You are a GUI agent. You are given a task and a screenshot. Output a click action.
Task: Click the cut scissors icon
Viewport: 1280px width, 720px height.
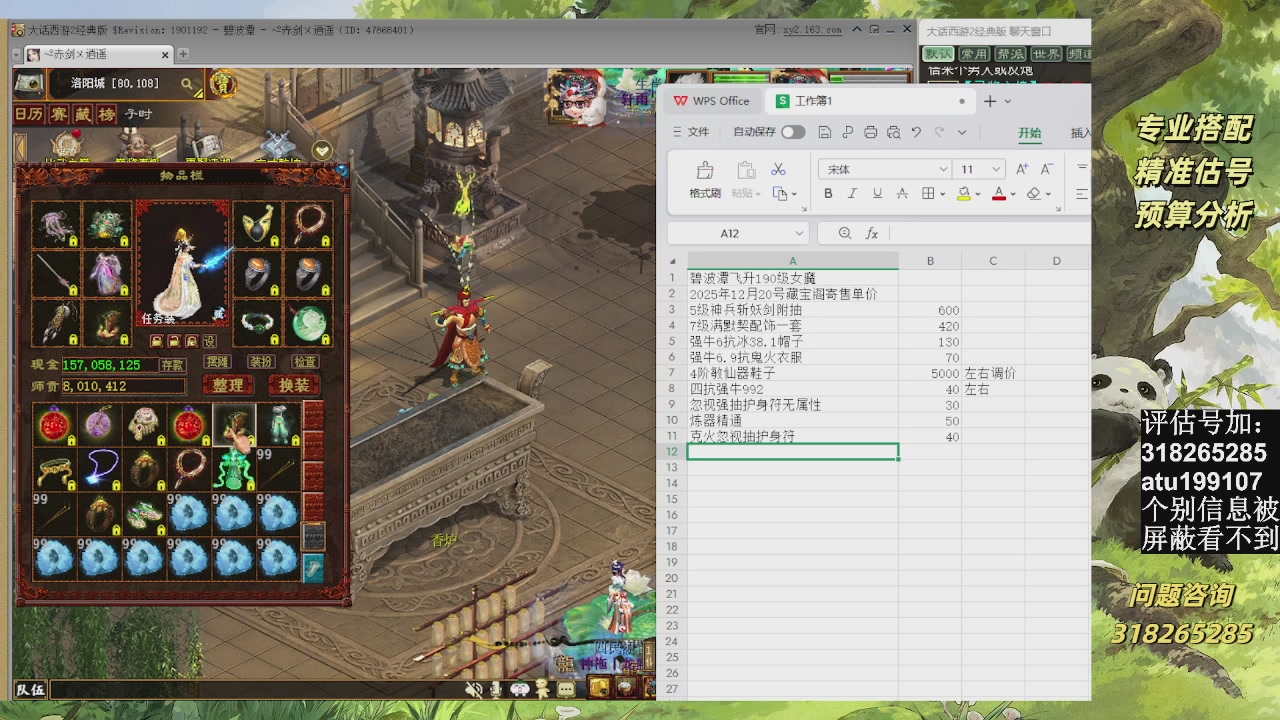pyautogui.click(x=778, y=169)
